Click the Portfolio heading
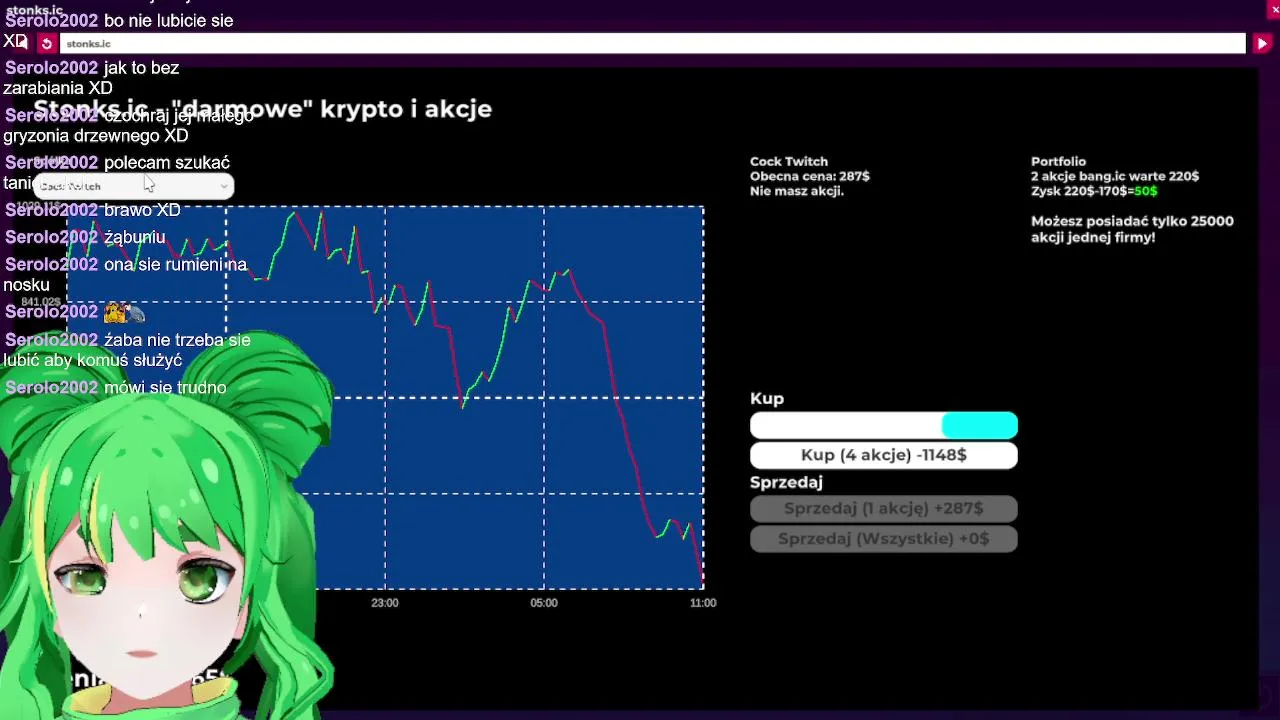Image resolution: width=1280 pixels, height=720 pixels. [1058, 161]
